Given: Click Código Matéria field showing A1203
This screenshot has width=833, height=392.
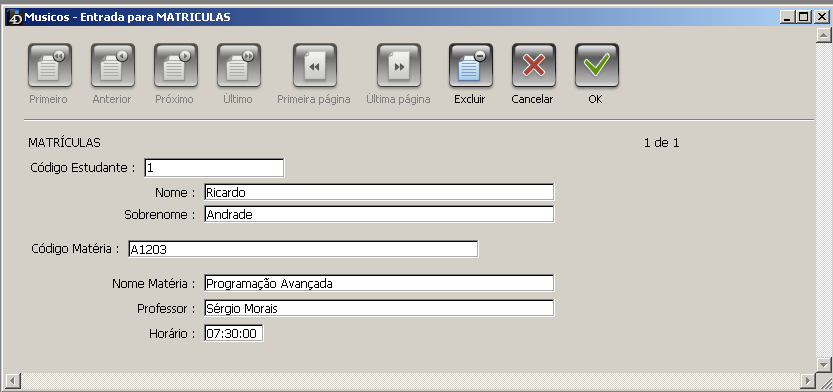Looking at the screenshot, I should click(303, 249).
